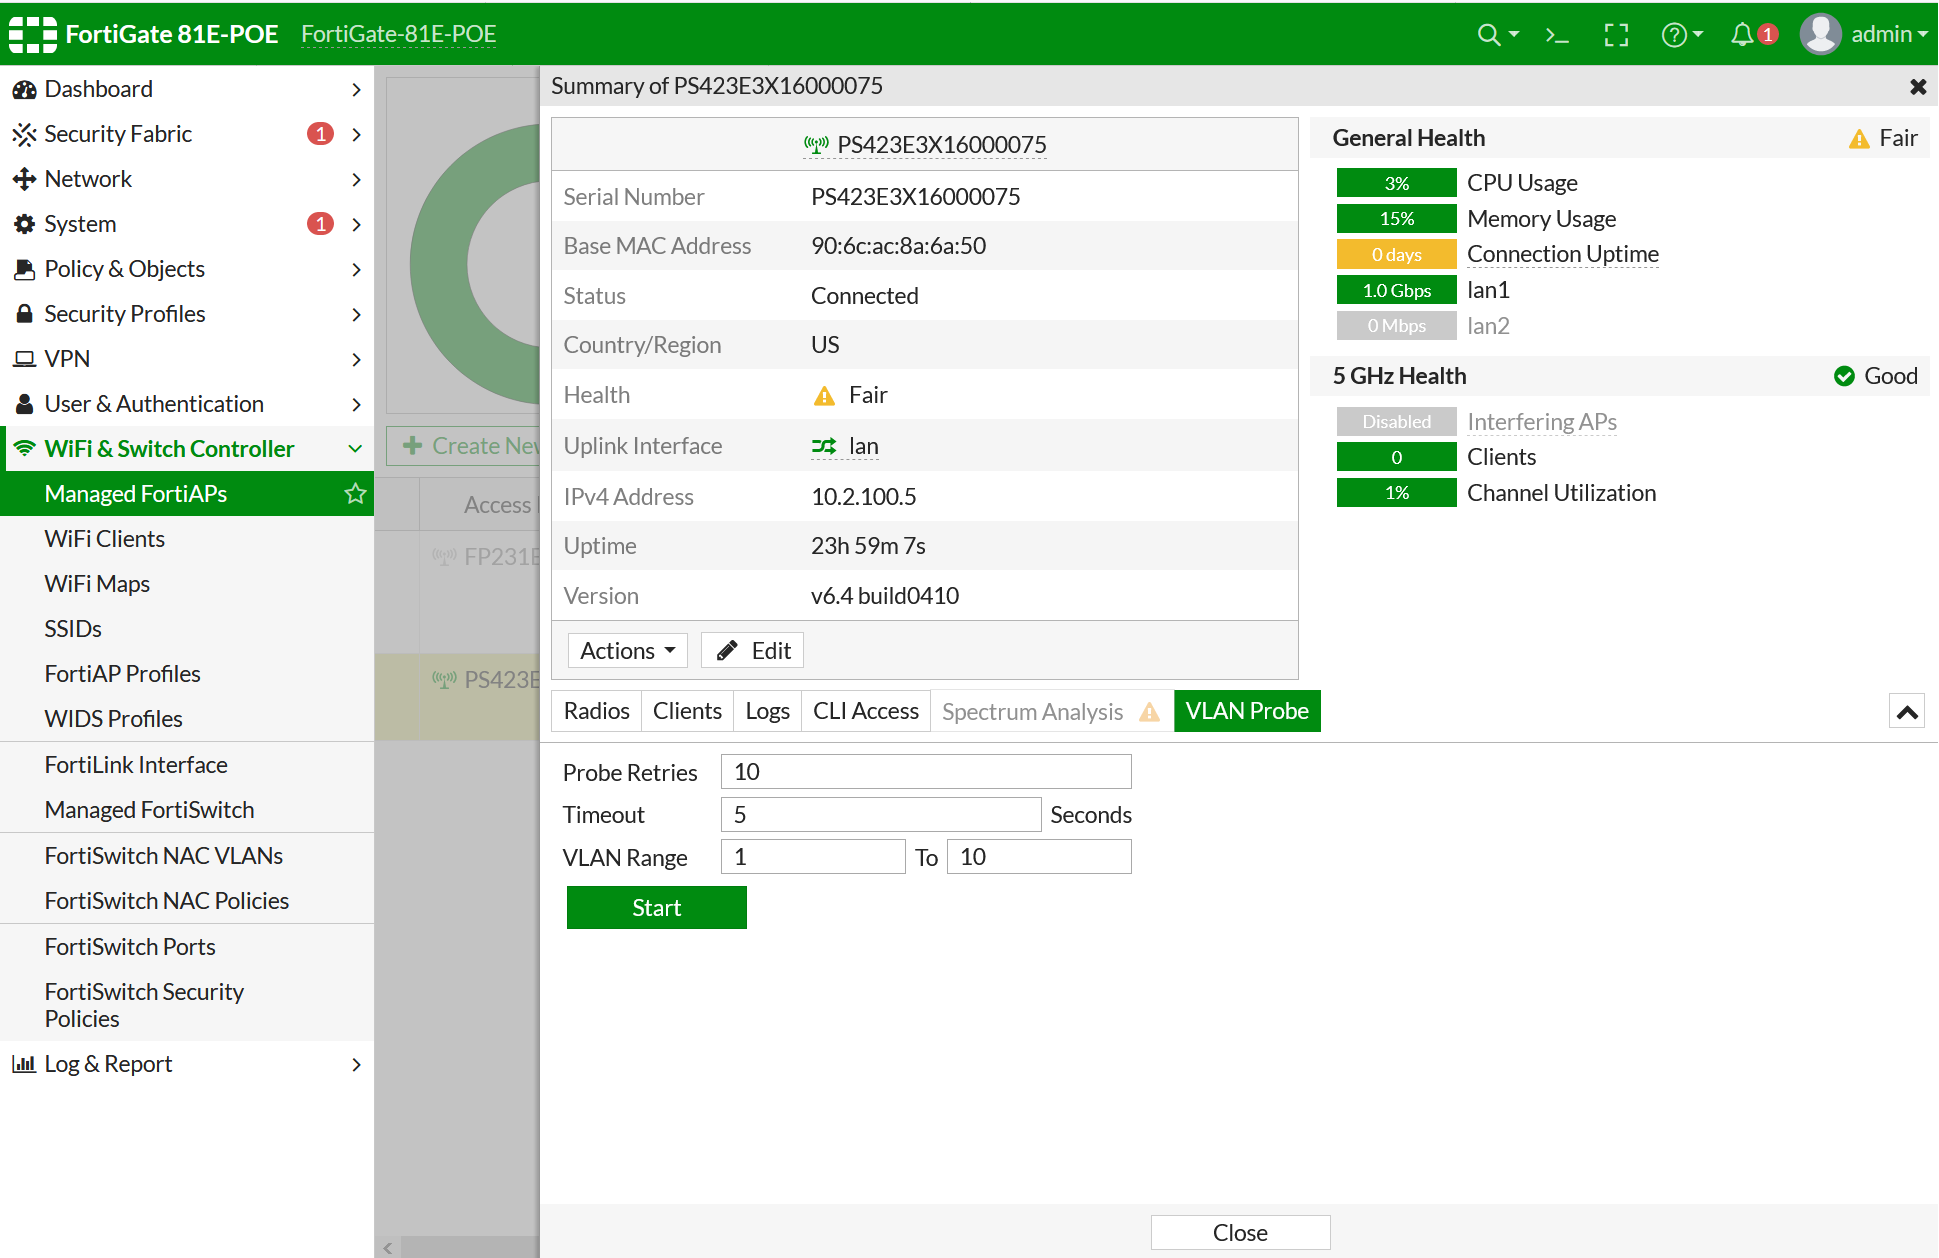Close the summary panel with X
This screenshot has height=1258, width=1939.
pyautogui.click(x=1918, y=87)
